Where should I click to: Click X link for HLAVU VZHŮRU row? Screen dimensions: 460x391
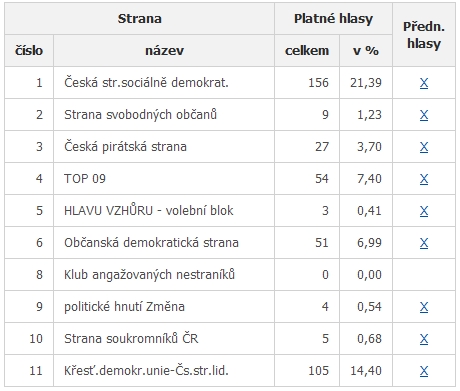click(424, 211)
